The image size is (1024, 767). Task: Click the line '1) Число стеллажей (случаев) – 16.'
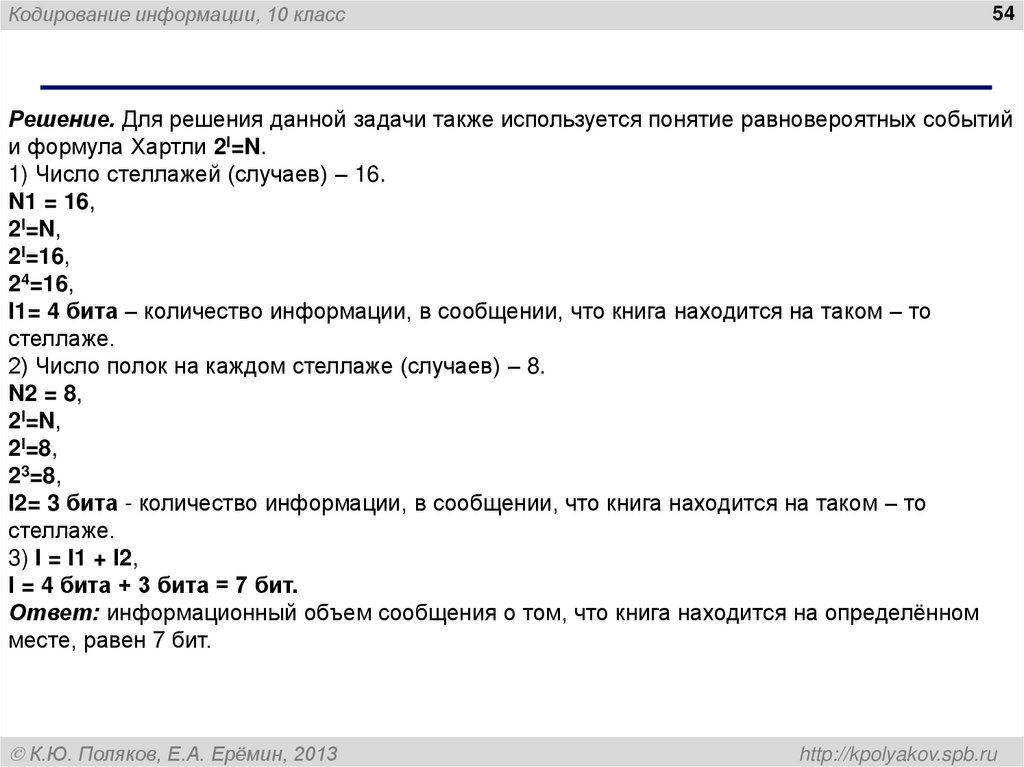(x=197, y=174)
